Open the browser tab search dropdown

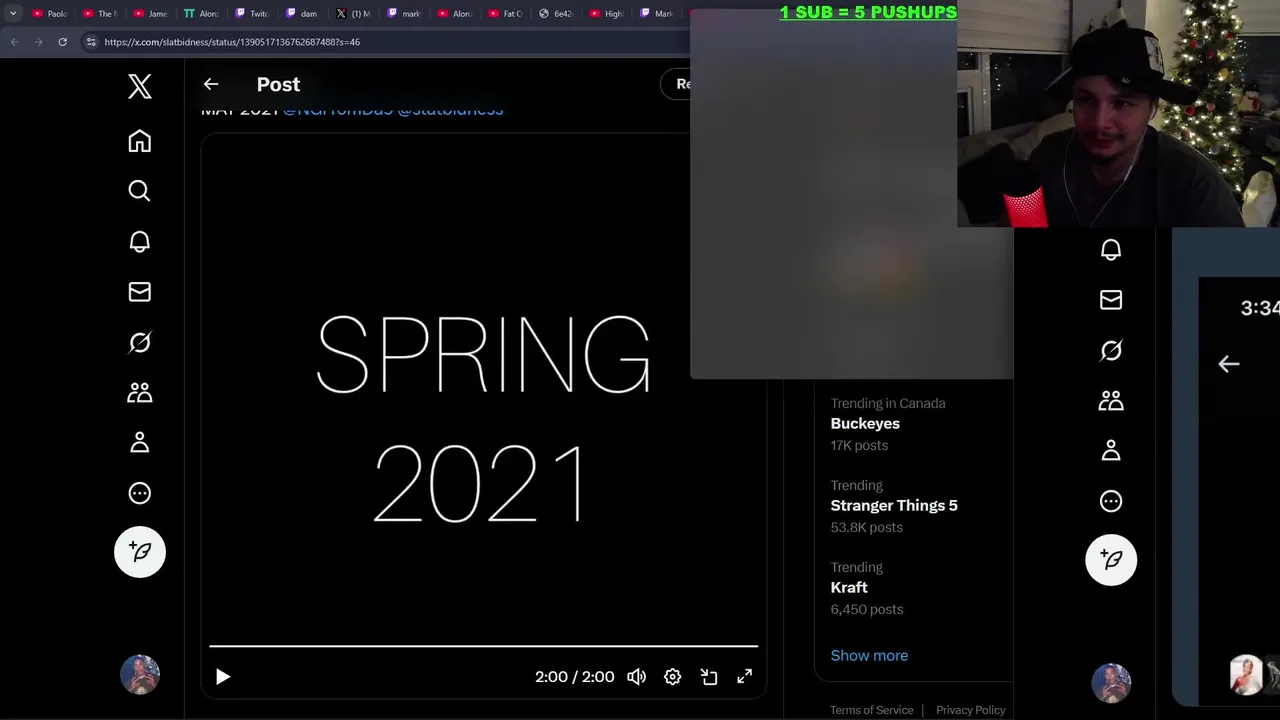13,13
